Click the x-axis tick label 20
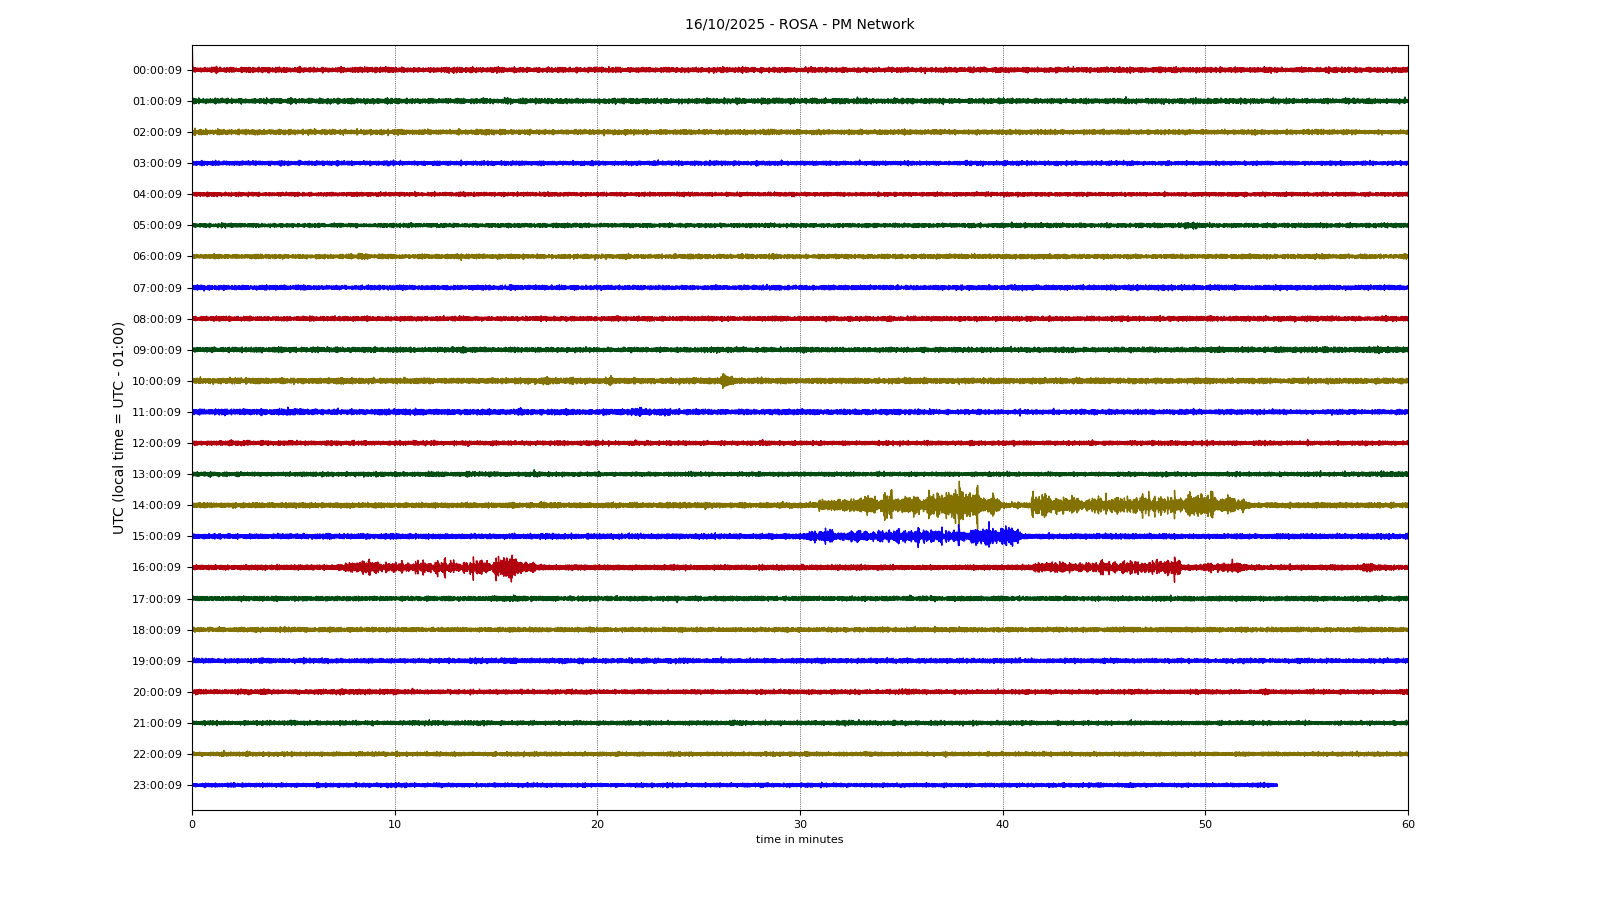This screenshot has height=900, width=1600. click(x=597, y=825)
